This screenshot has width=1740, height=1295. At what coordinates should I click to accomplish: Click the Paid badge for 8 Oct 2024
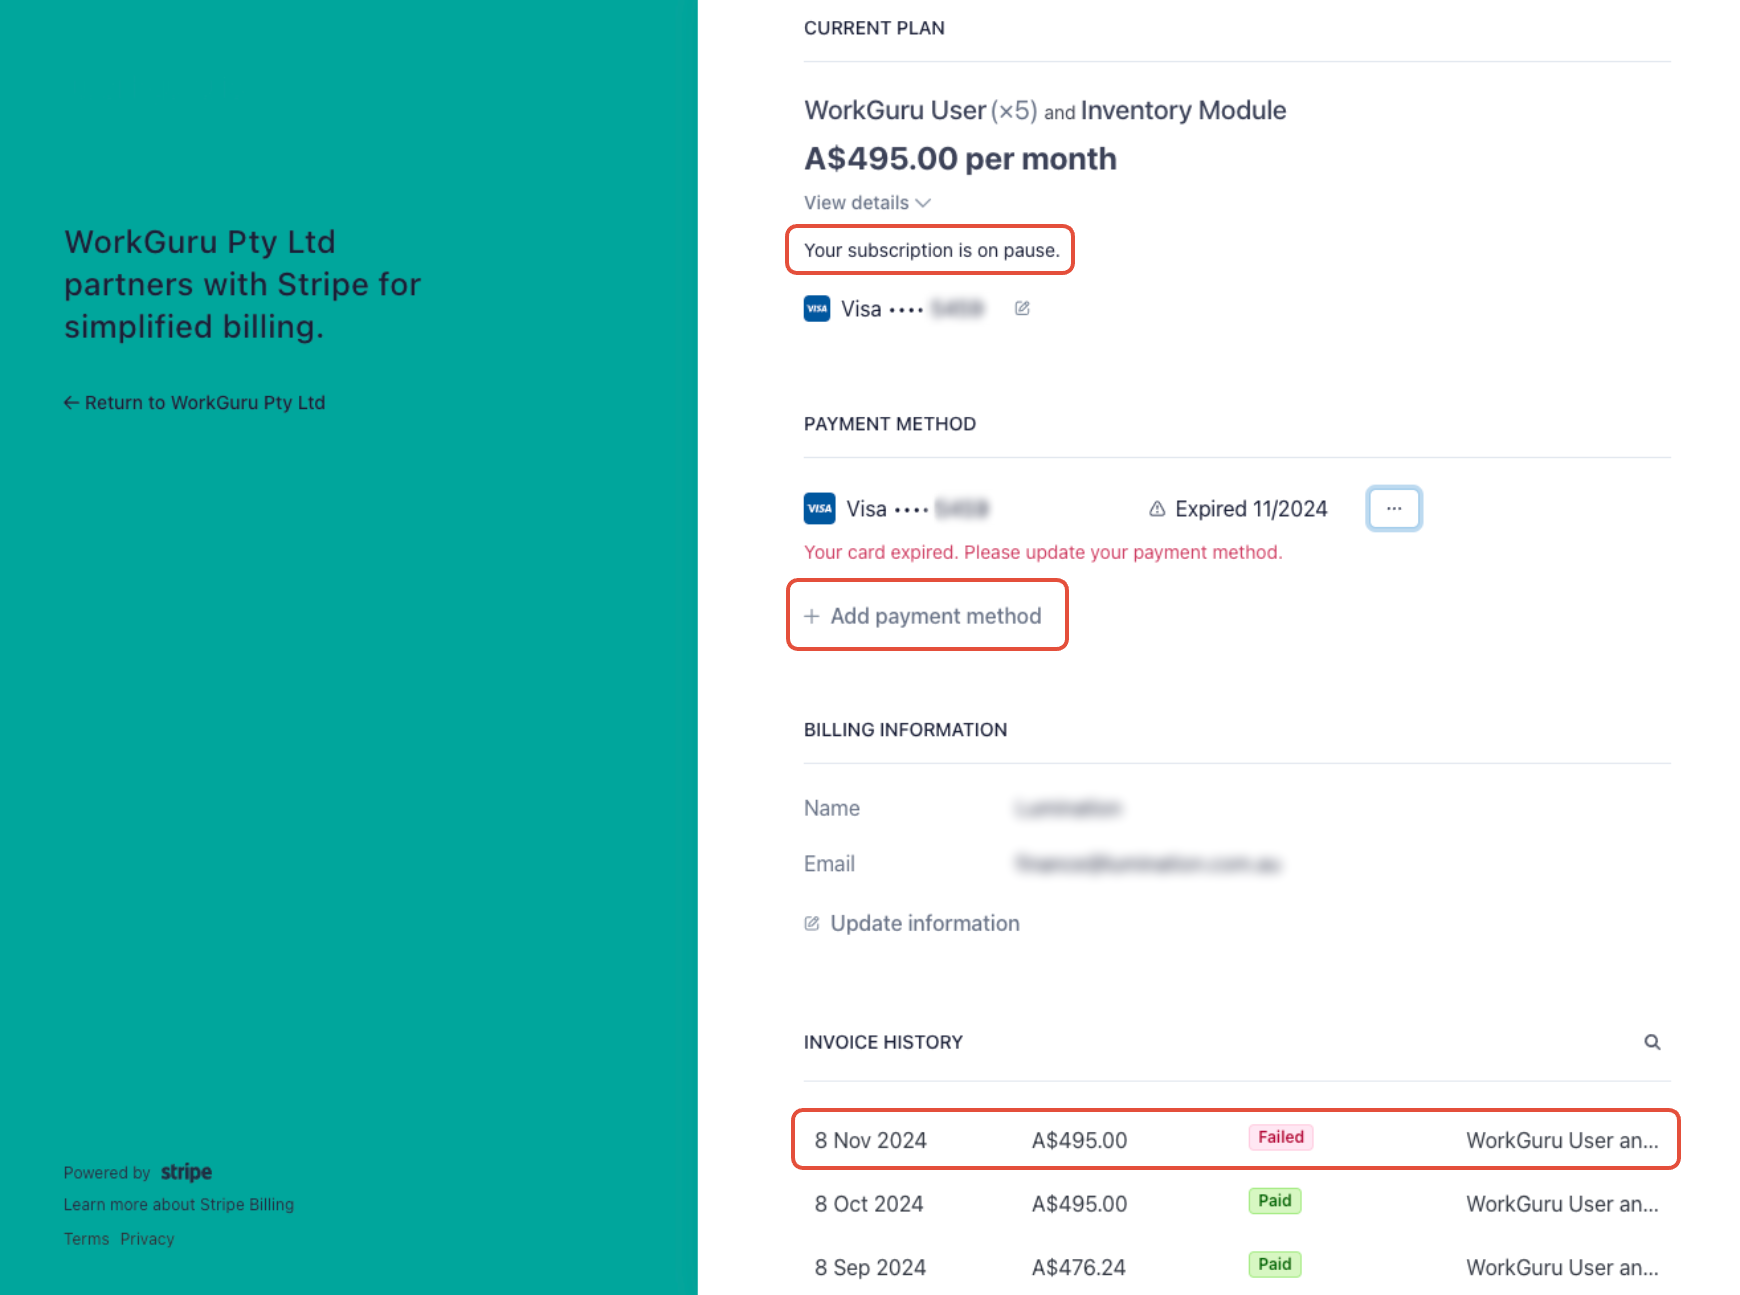tap(1274, 1200)
